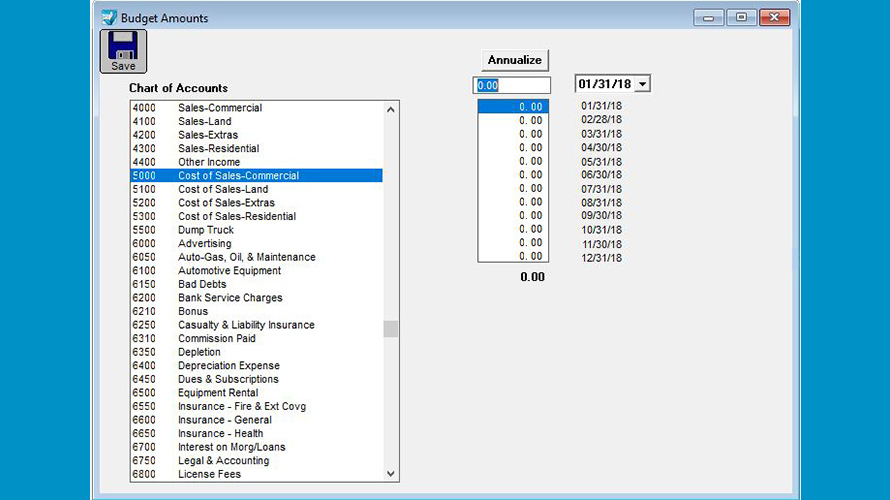The image size is (890, 500).
Task: Click the amount cell for 12/31/18
Action: point(513,256)
